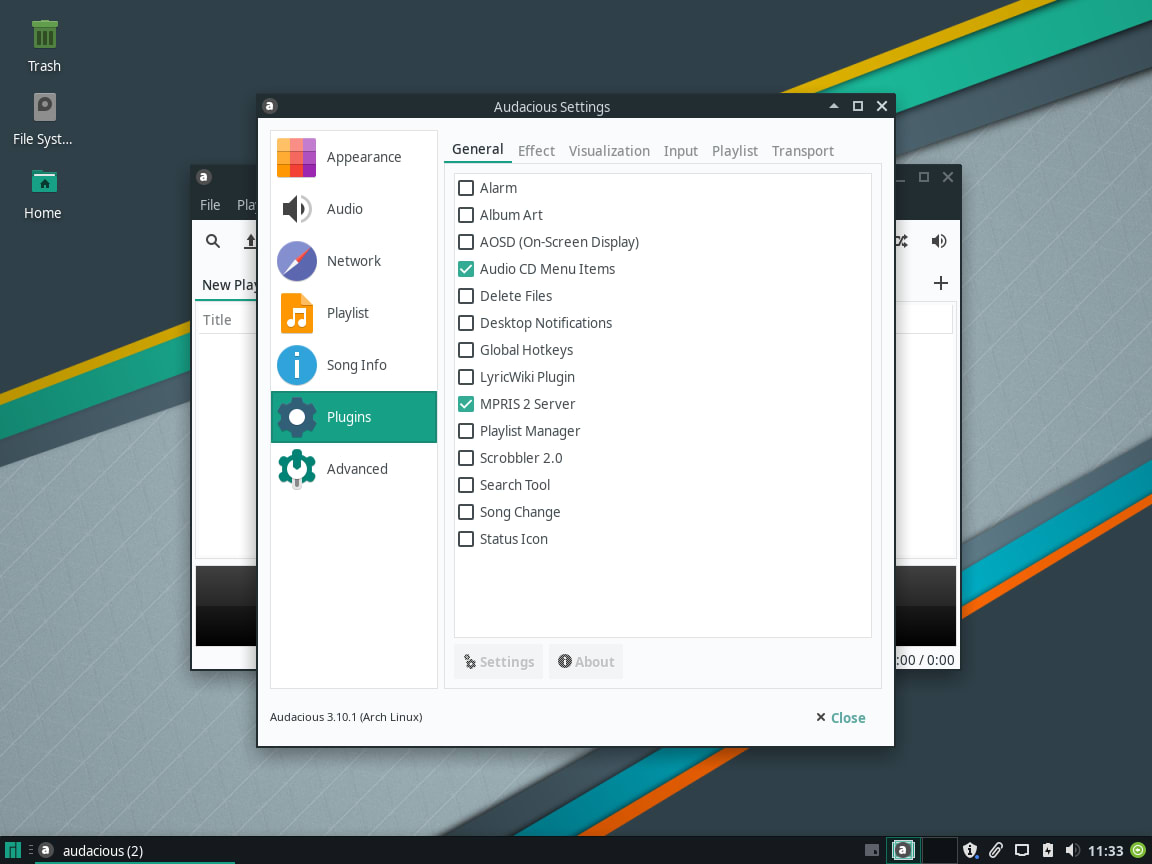Viewport: 1152px width, 864px height.
Task: Open the Playlist settings category
Action: 353,313
